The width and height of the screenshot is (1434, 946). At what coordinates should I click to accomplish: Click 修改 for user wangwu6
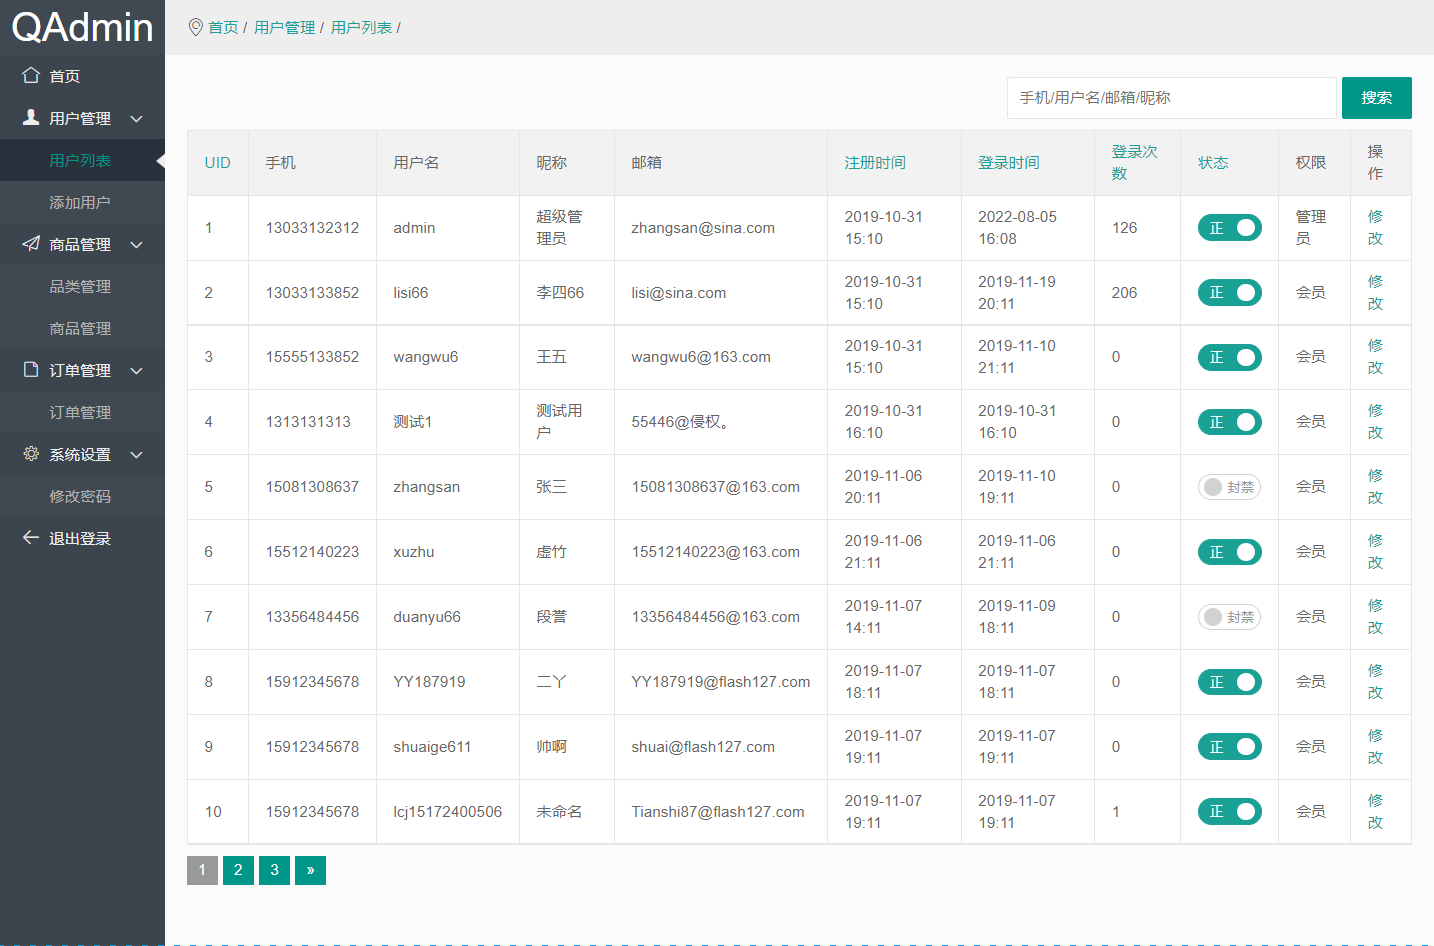pos(1376,357)
